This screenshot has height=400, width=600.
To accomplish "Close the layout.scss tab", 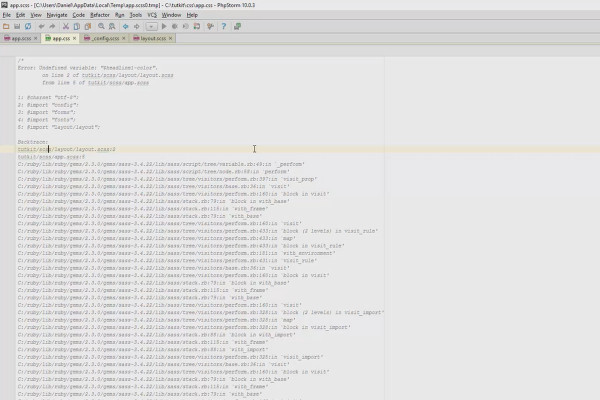I will (171, 38).
